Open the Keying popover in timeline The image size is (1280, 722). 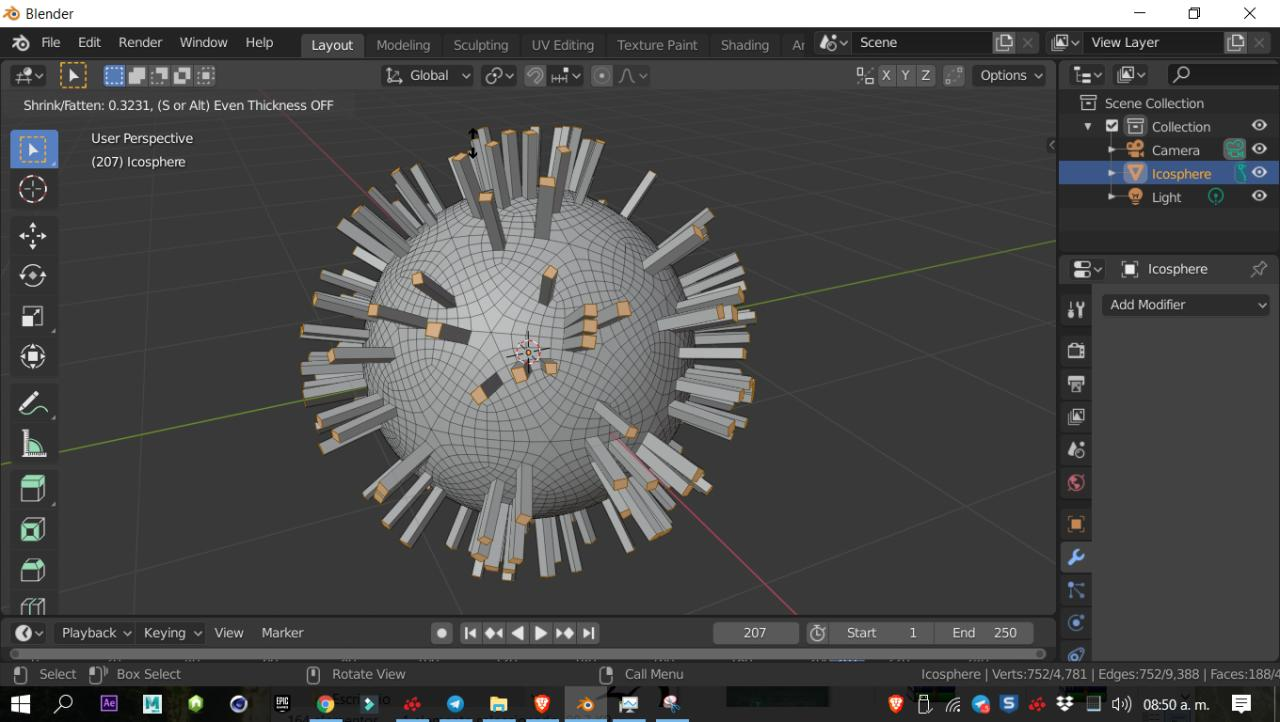pyautogui.click(x=172, y=633)
